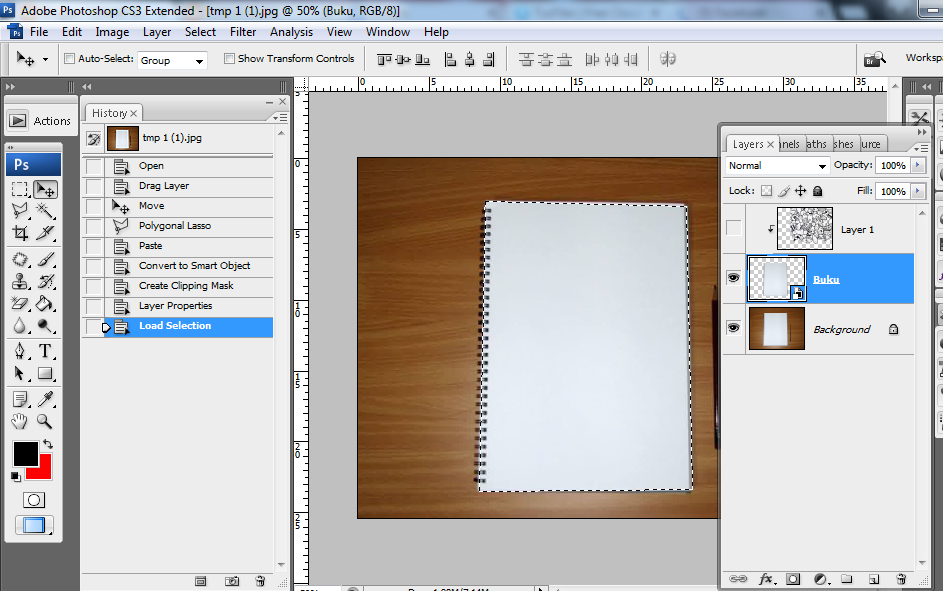Pick the Magic Wand tool
Viewport: 943px width, 591px height.
coord(45,211)
